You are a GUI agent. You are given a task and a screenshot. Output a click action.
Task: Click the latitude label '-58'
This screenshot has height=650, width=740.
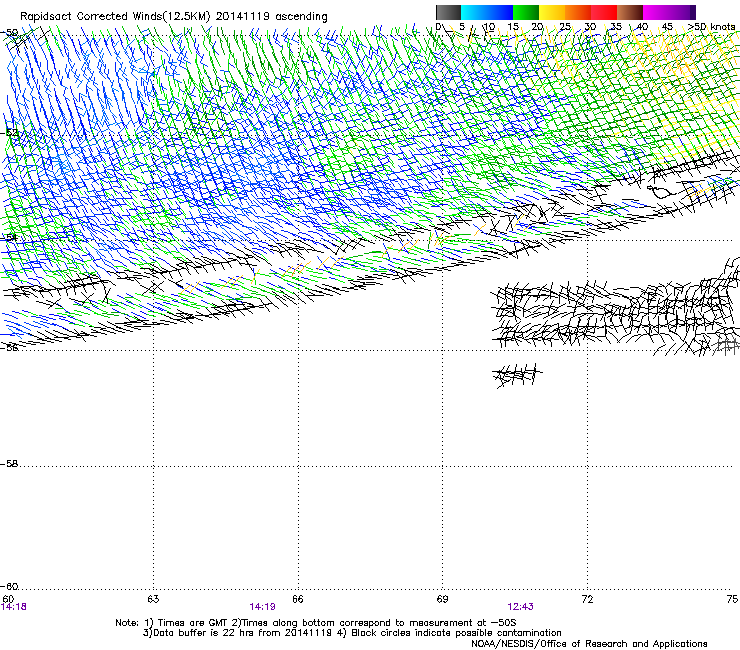coord(9,464)
